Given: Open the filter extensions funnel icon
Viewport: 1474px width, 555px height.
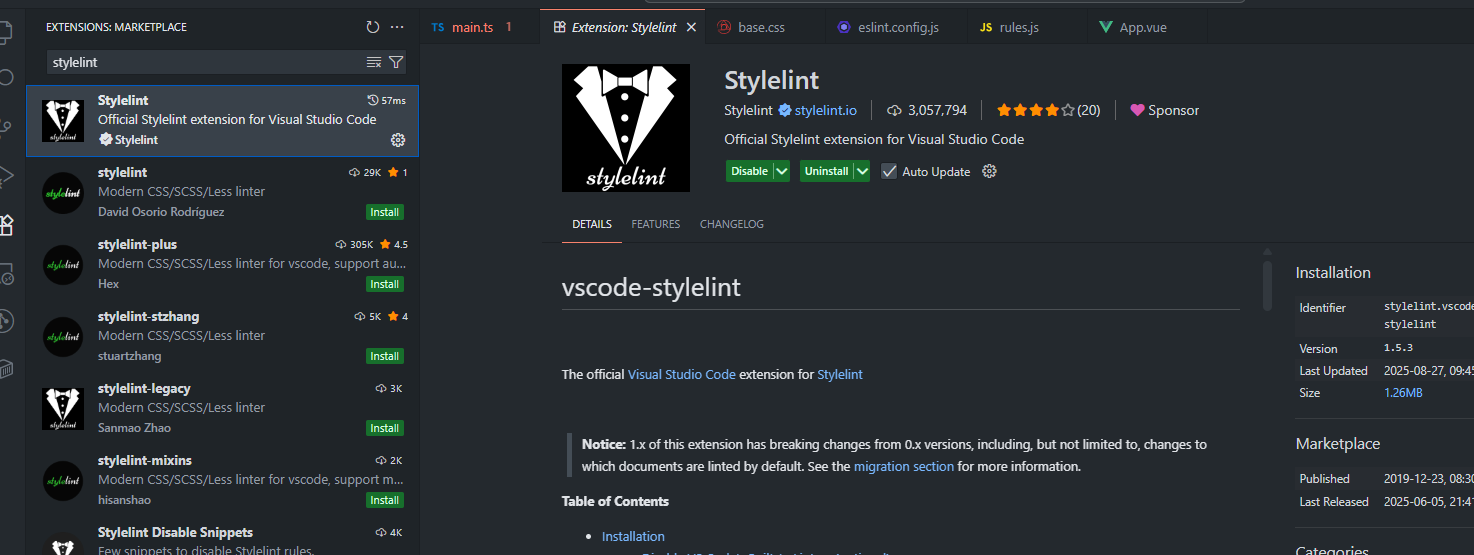Looking at the screenshot, I should [396, 62].
